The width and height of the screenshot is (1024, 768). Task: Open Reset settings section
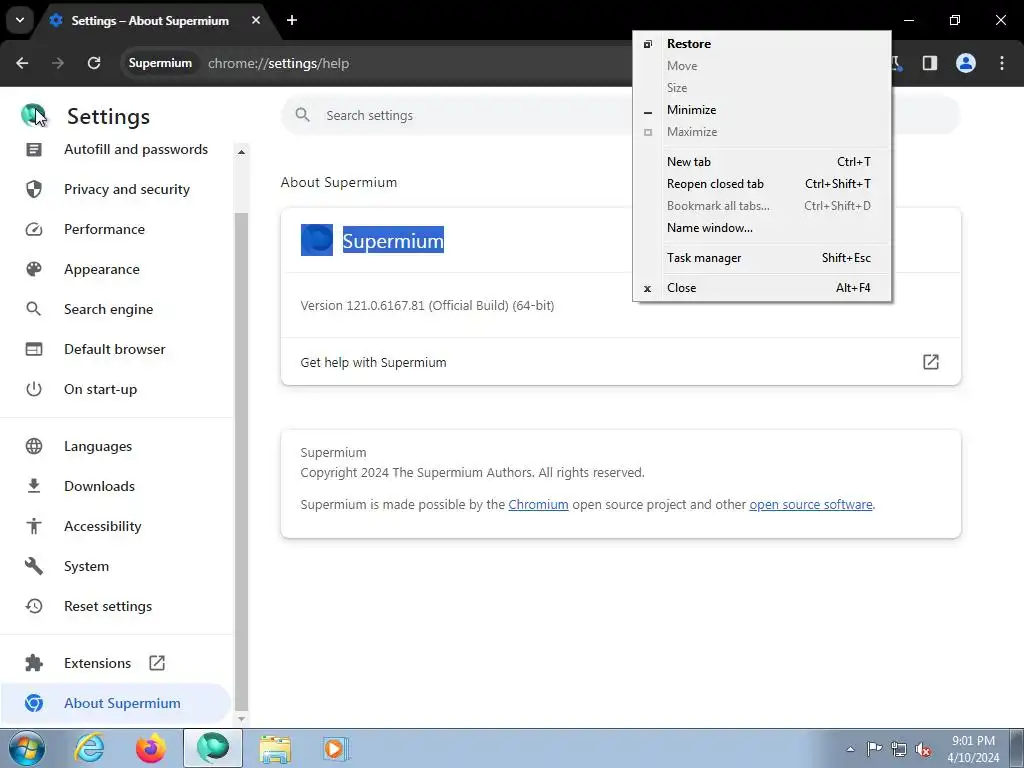coord(116,606)
